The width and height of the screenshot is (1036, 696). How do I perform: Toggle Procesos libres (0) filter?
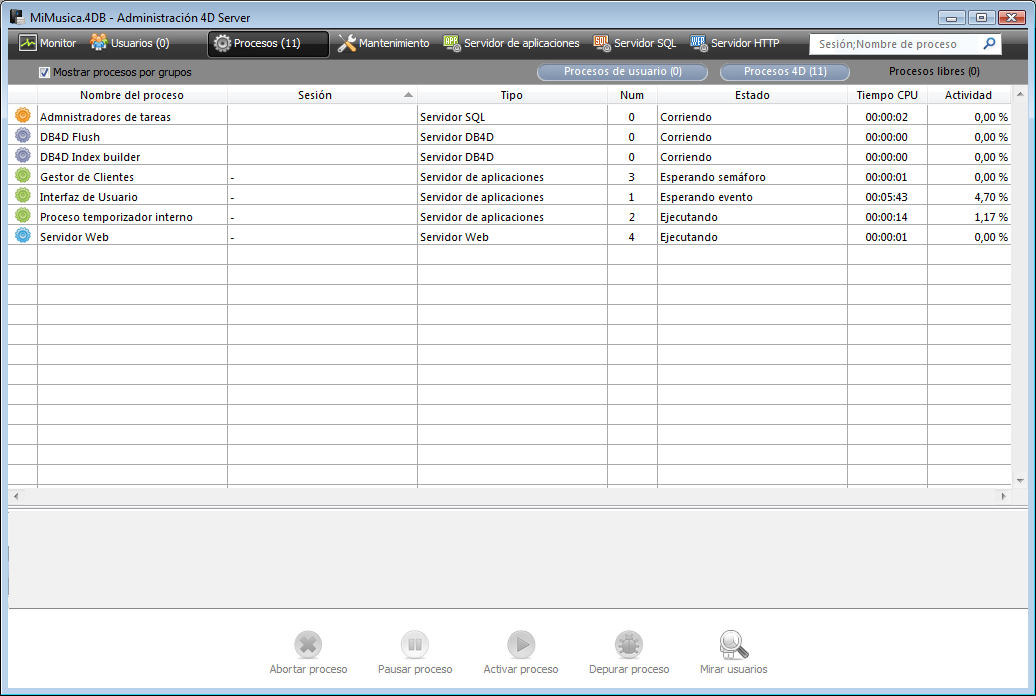click(934, 71)
